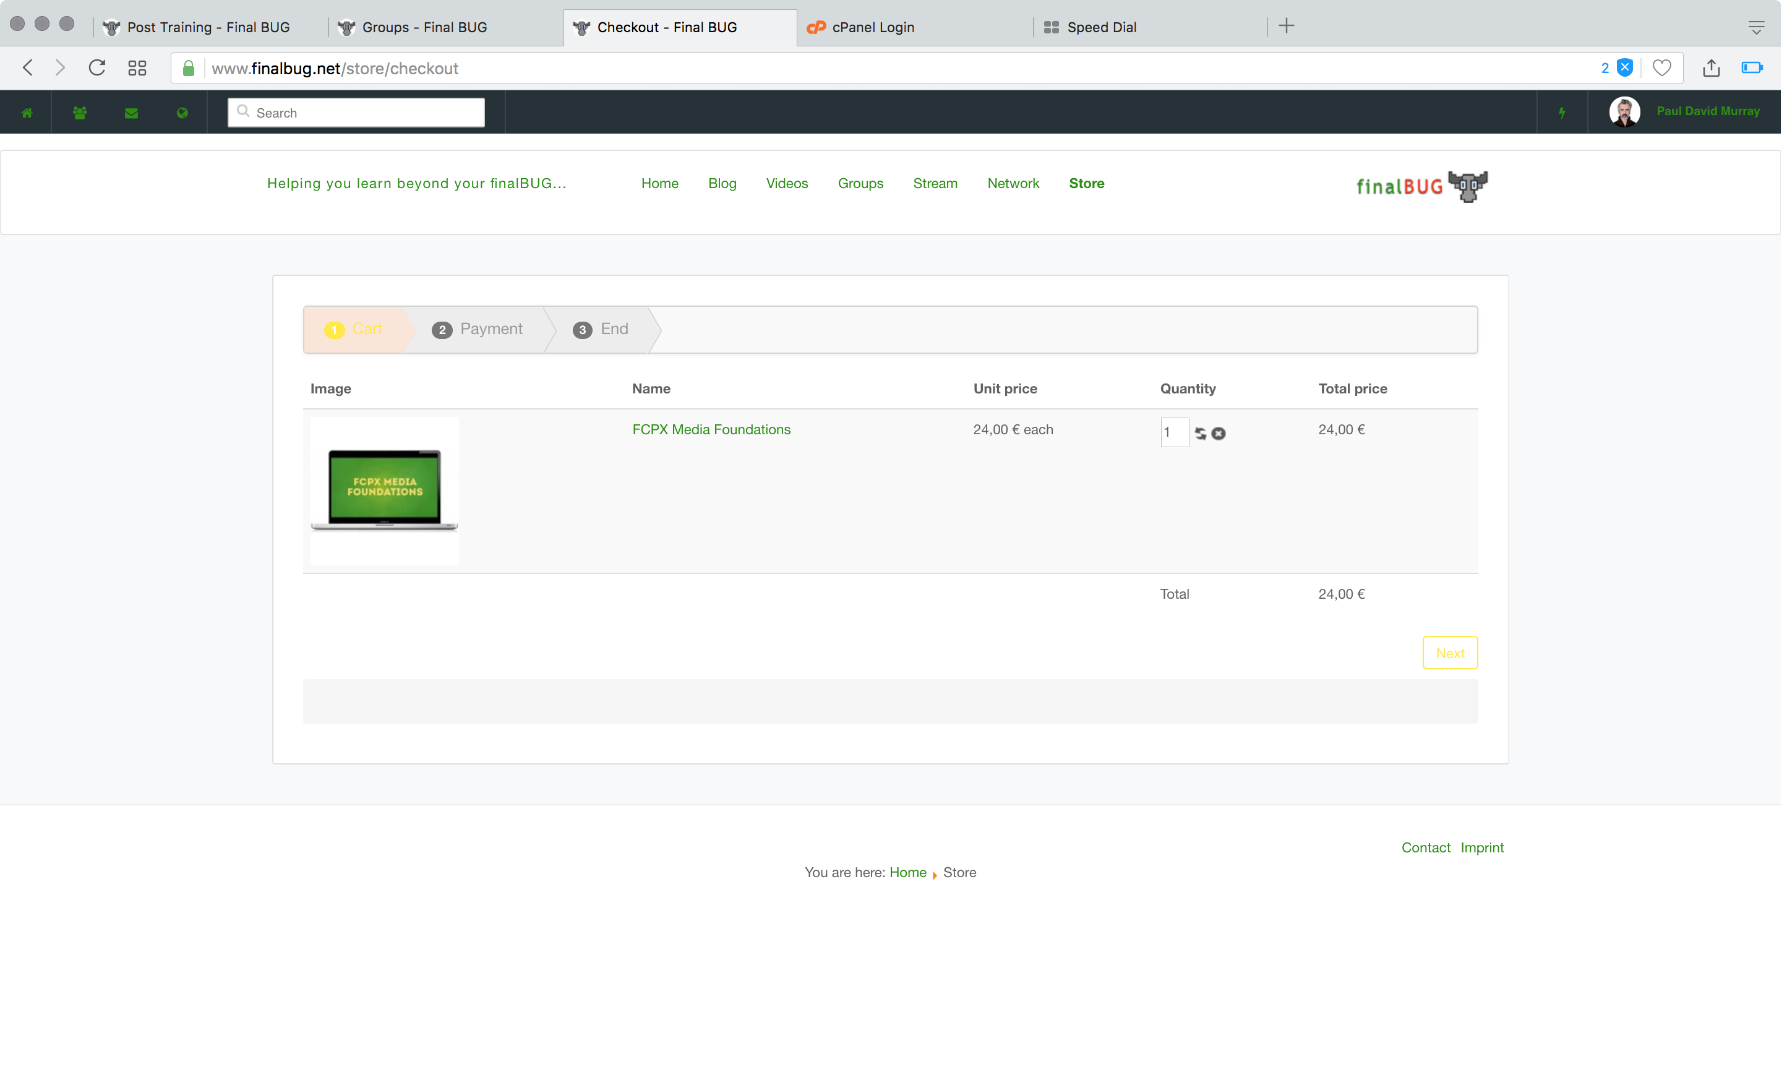The width and height of the screenshot is (1781, 1080).
Task: Open the green envelope messages icon
Action: click(131, 113)
